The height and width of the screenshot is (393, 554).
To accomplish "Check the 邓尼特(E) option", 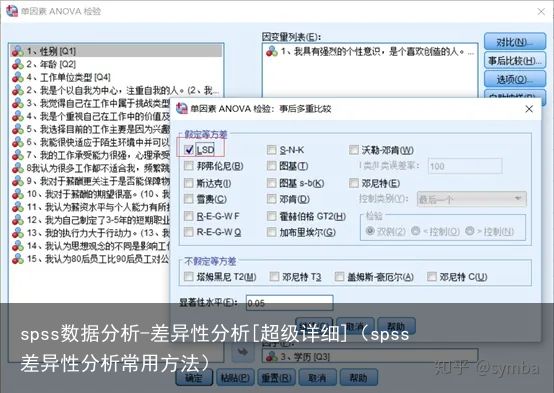I will click(x=354, y=183).
